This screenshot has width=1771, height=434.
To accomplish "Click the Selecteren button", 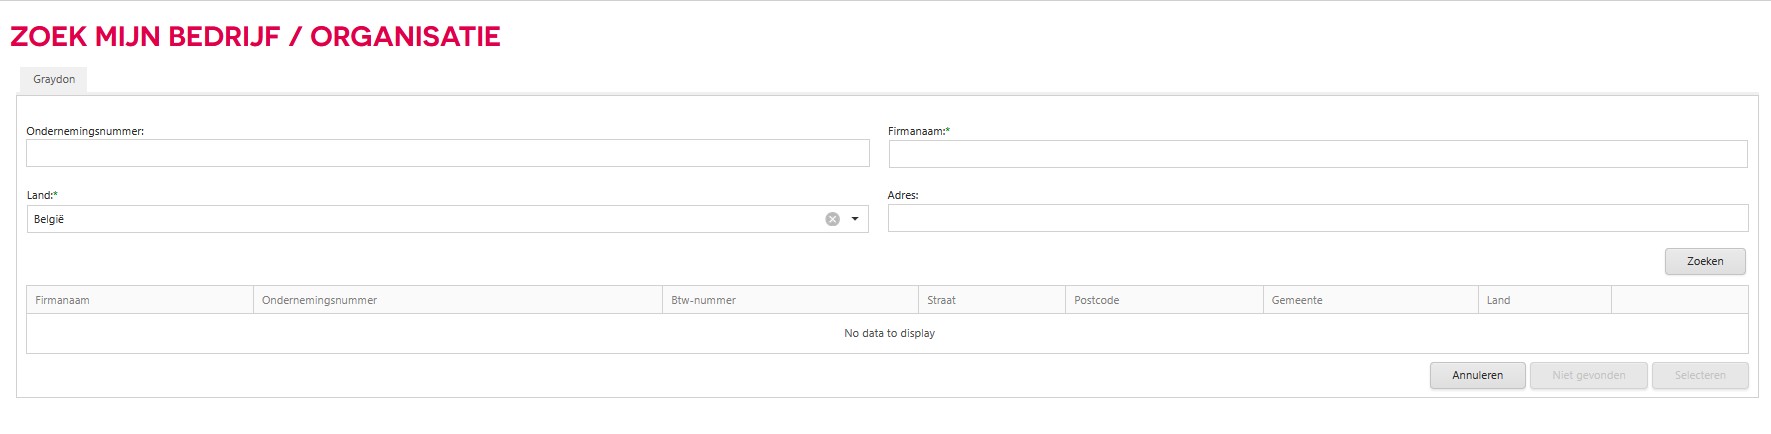I will (x=1700, y=376).
